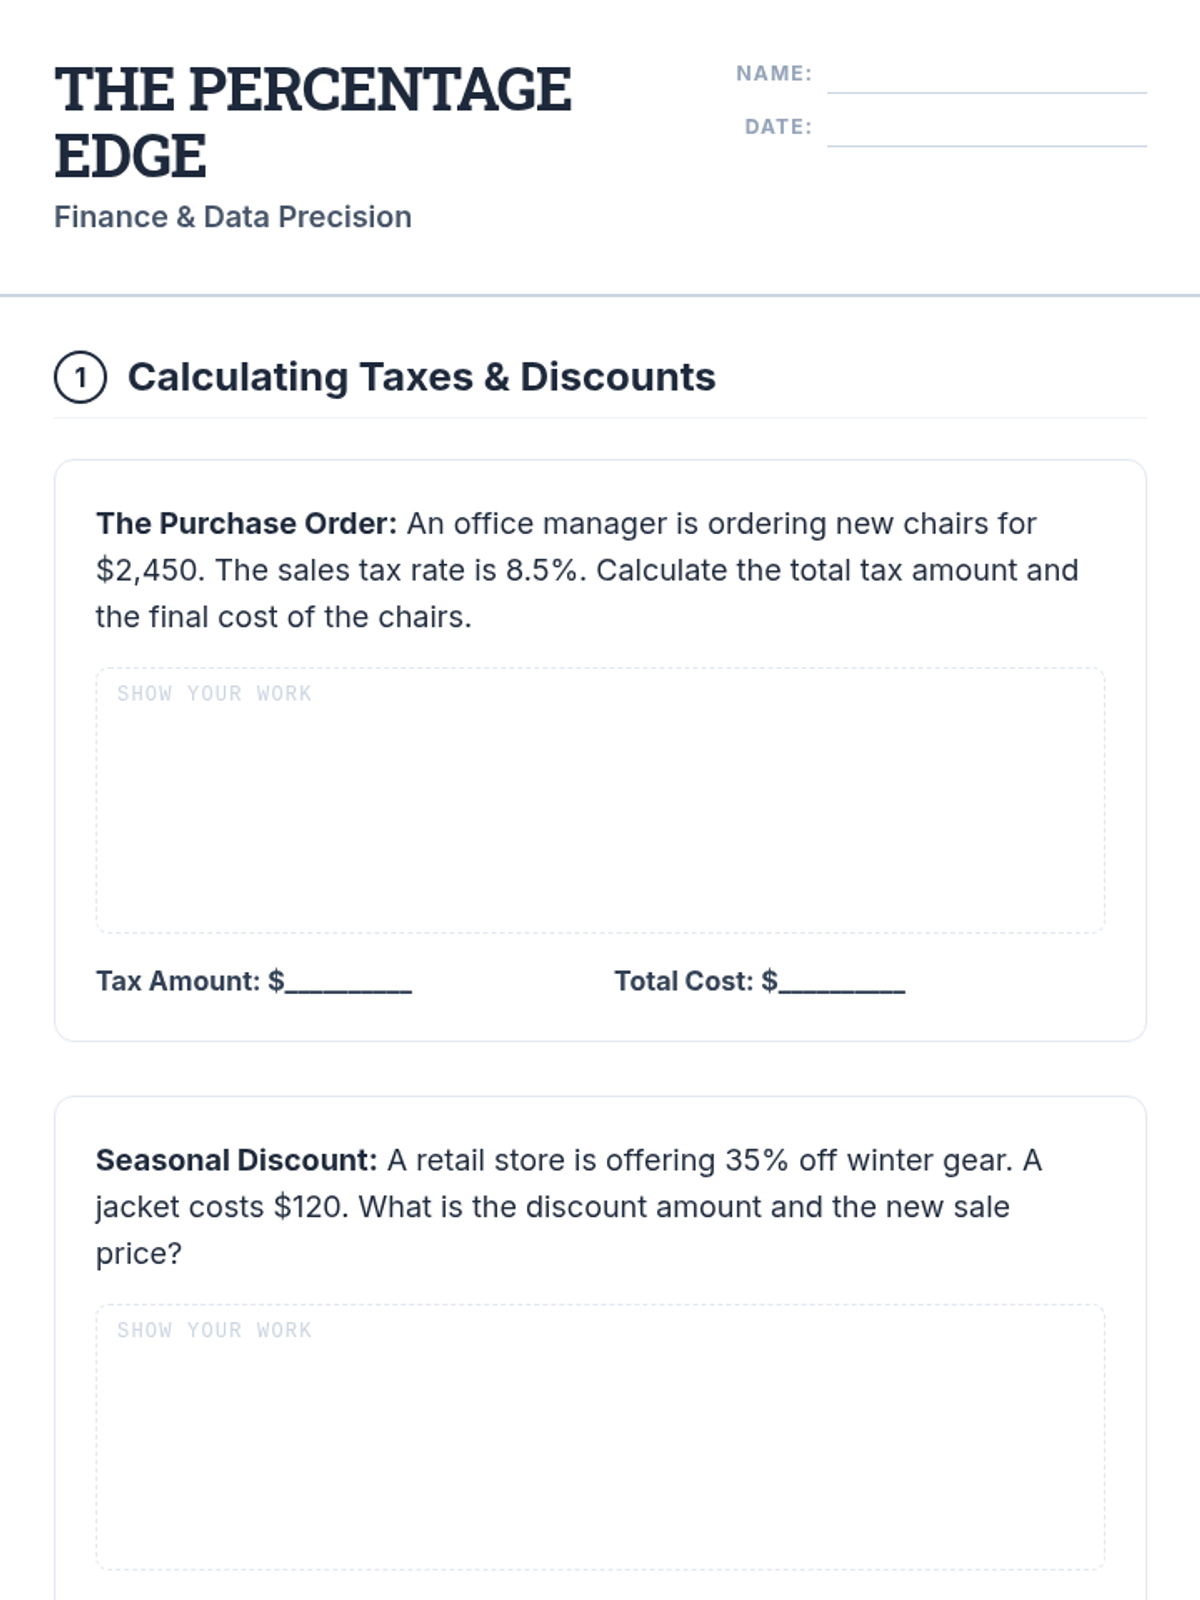This screenshot has height=1600, width=1200.
Task: Click the $2,450 amount in the problem
Action: pos(150,570)
